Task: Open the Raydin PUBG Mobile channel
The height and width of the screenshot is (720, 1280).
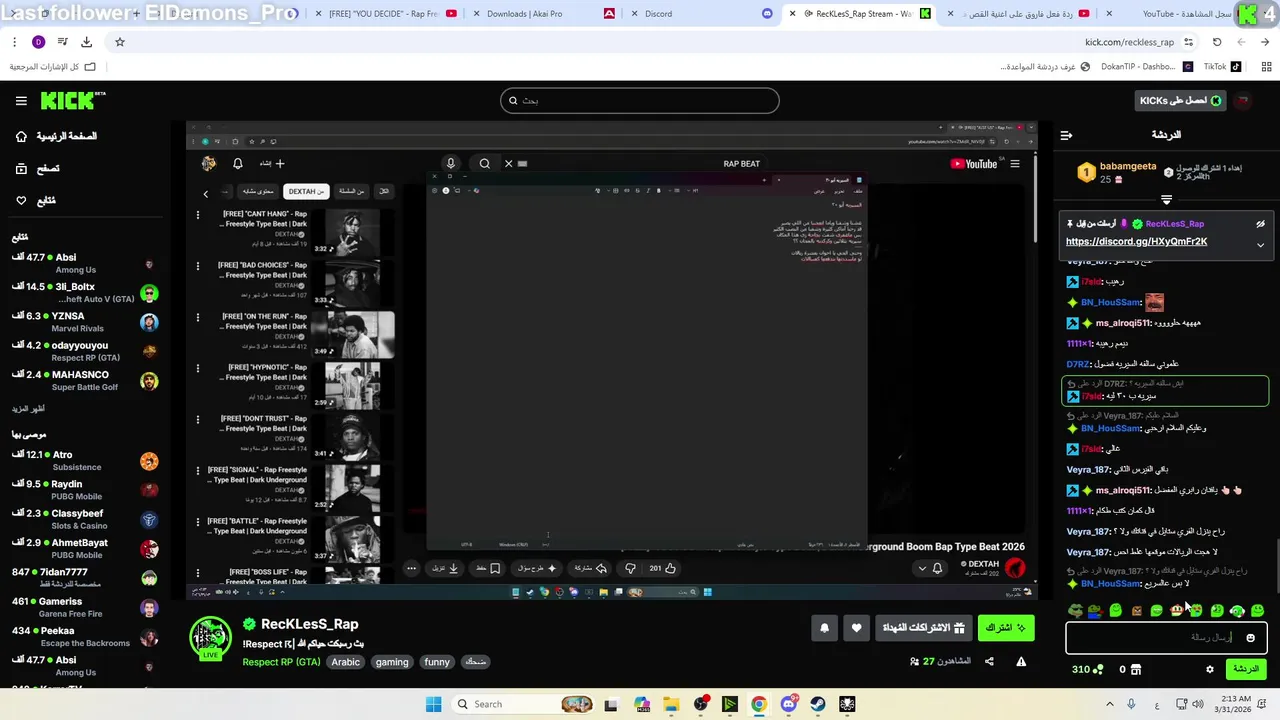Action: point(85,490)
